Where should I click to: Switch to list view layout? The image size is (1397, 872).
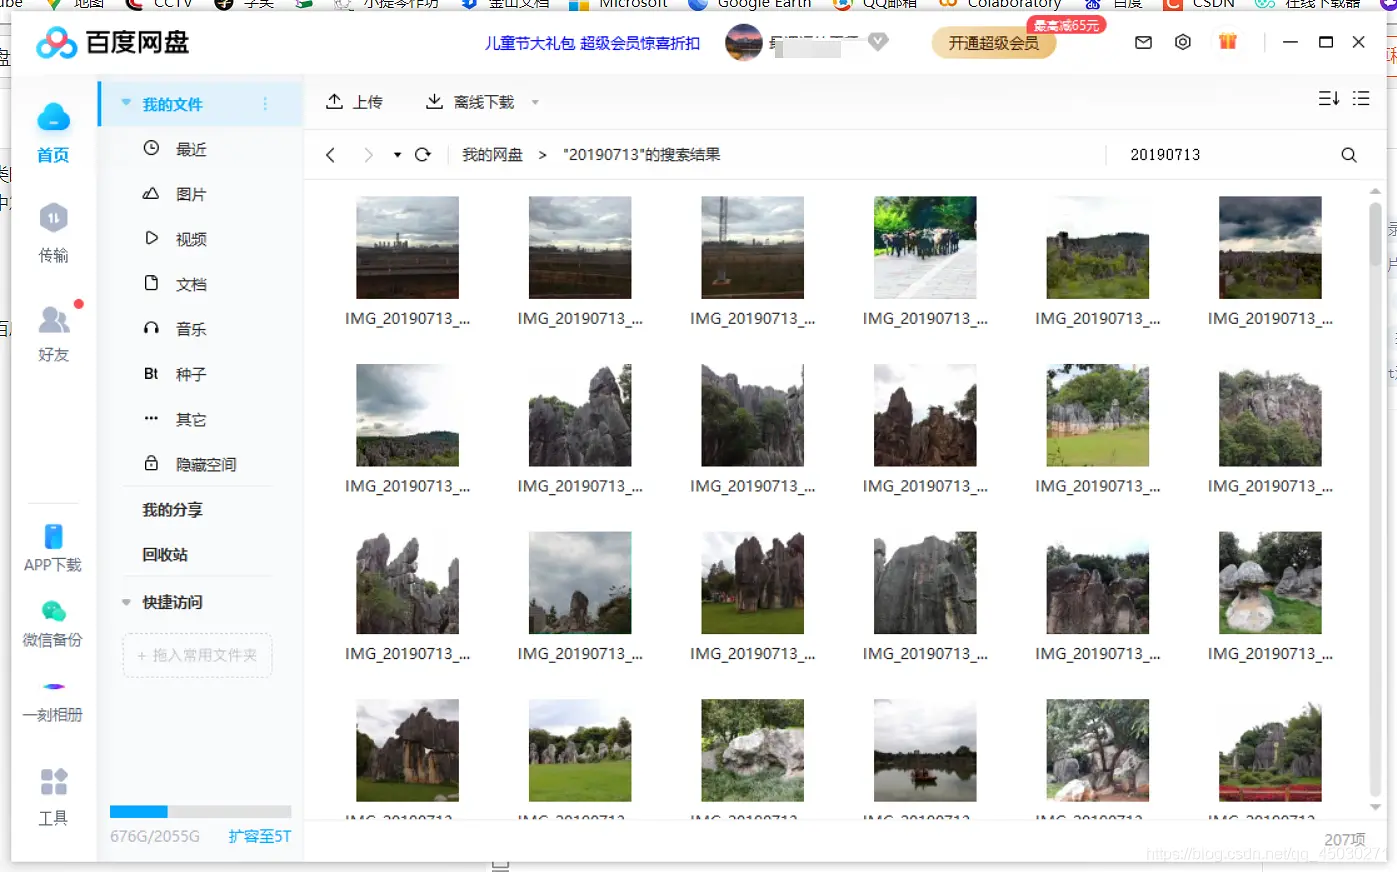(1361, 98)
